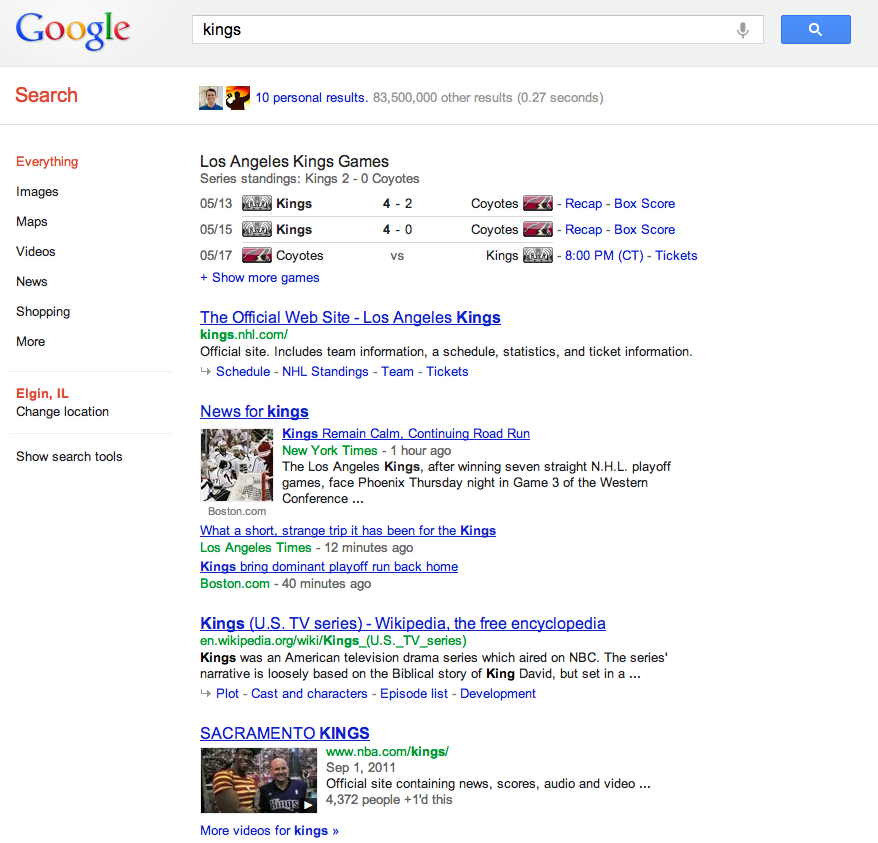The height and width of the screenshot is (843, 878).
Task: Open SACRAMENTO KINGS result
Action: click(x=284, y=733)
